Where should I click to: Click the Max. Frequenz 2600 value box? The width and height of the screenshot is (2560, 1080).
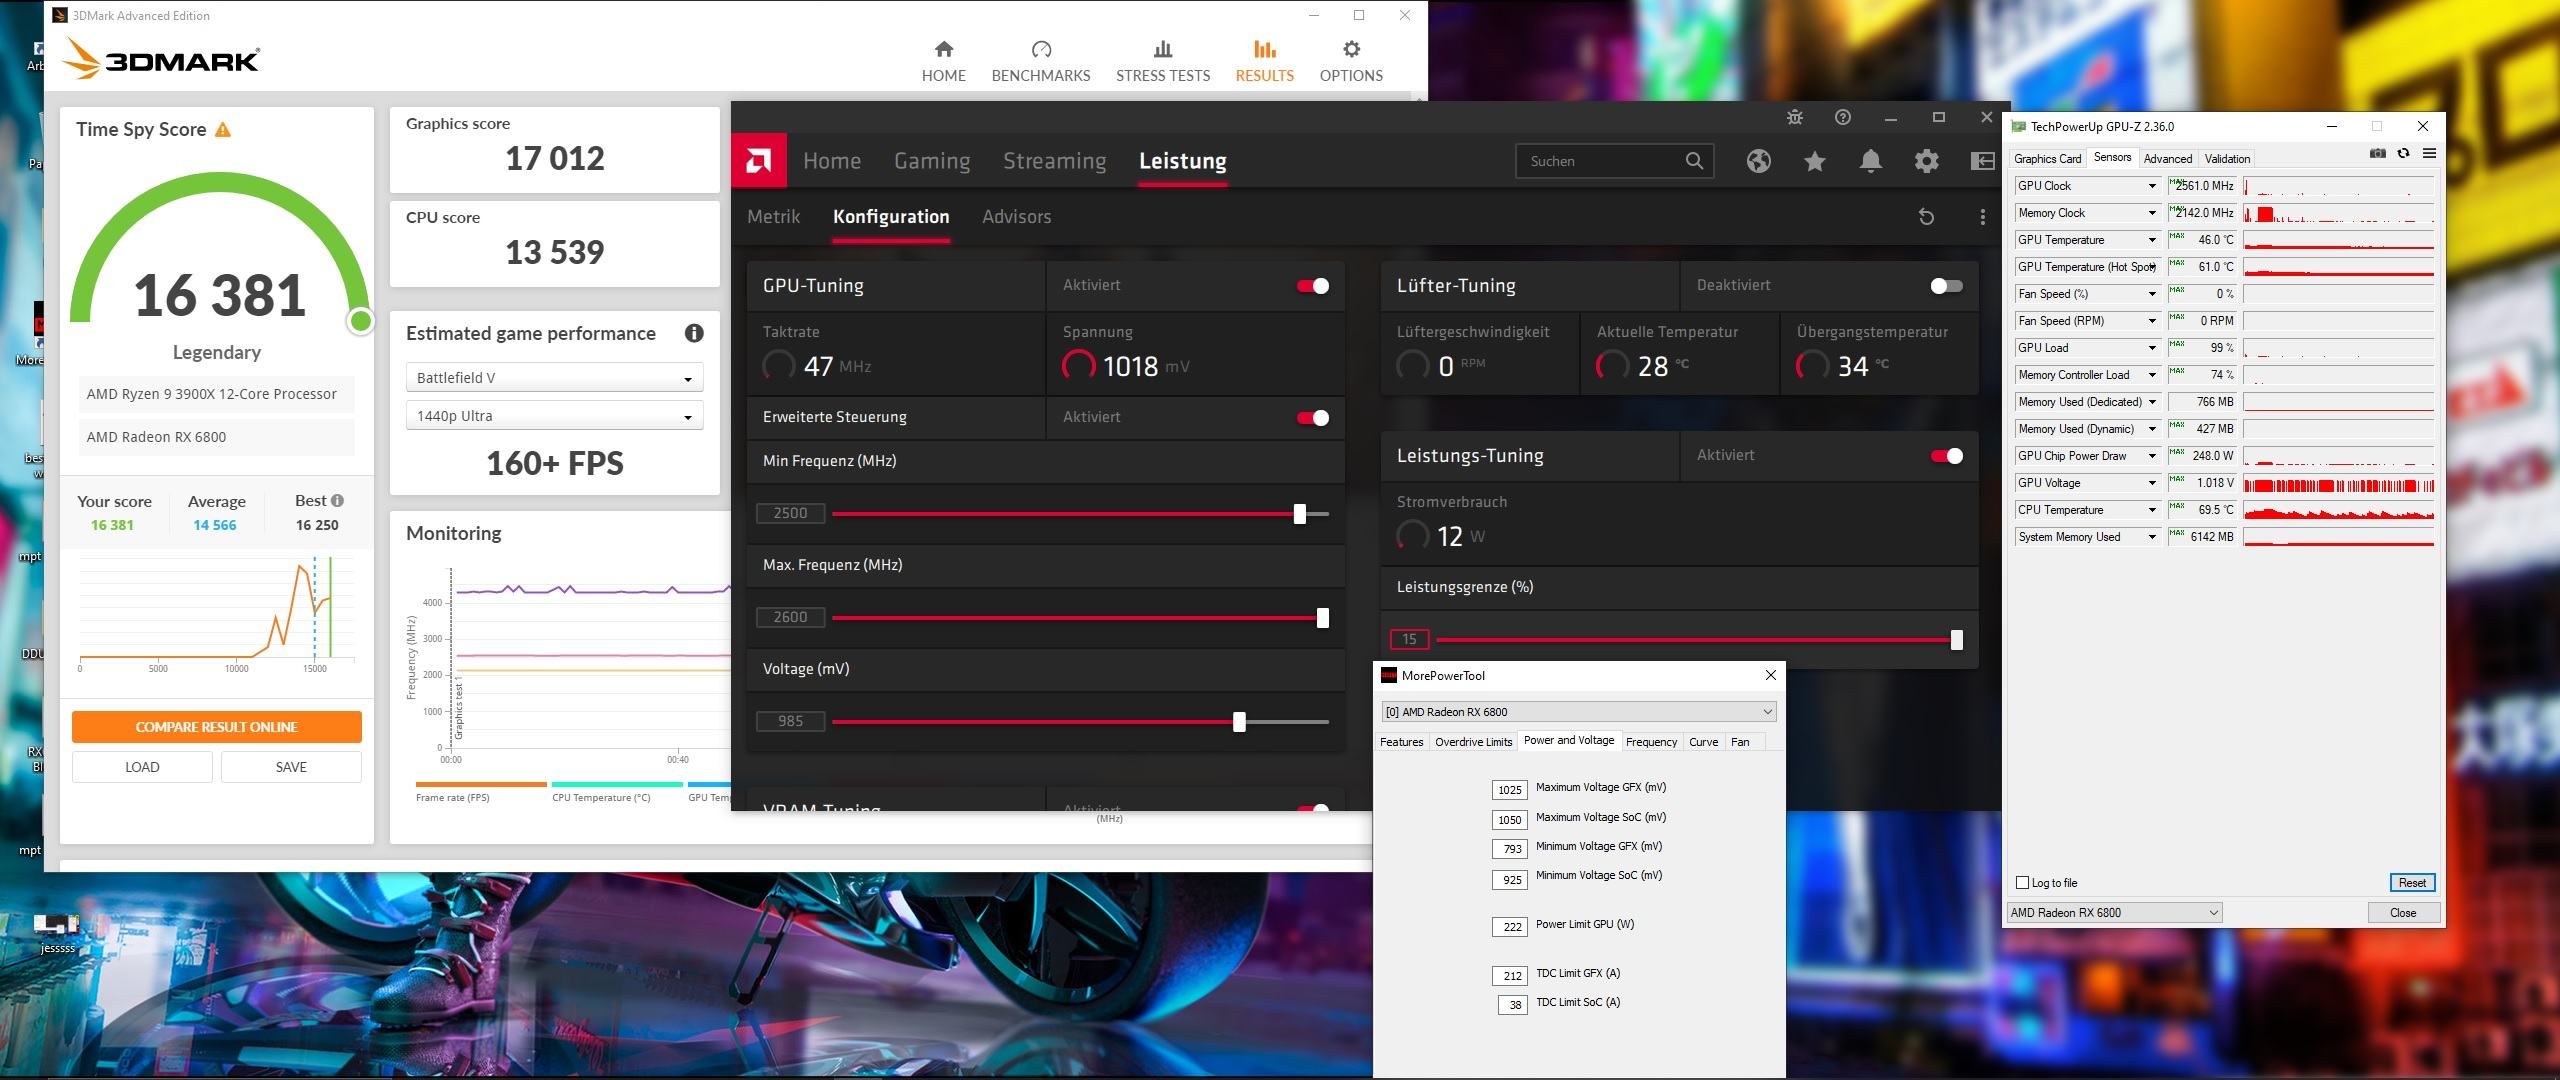[790, 618]
